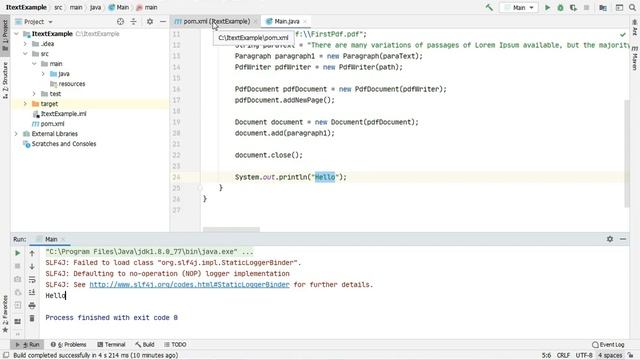Image resolution: width=640 pixels, height=360 pixels.
Task: Open slf4j StaticLoggerBinder link
Action: click(189, 284)
